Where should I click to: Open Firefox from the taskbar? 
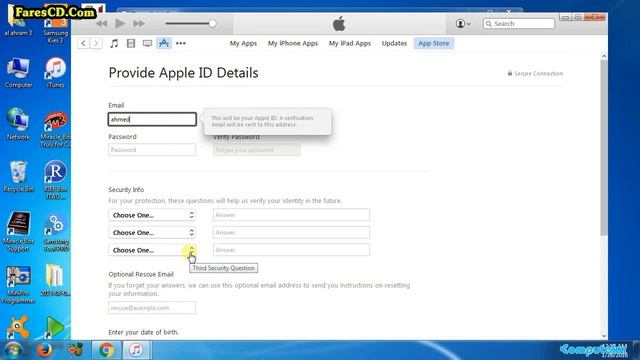[44, 350]
